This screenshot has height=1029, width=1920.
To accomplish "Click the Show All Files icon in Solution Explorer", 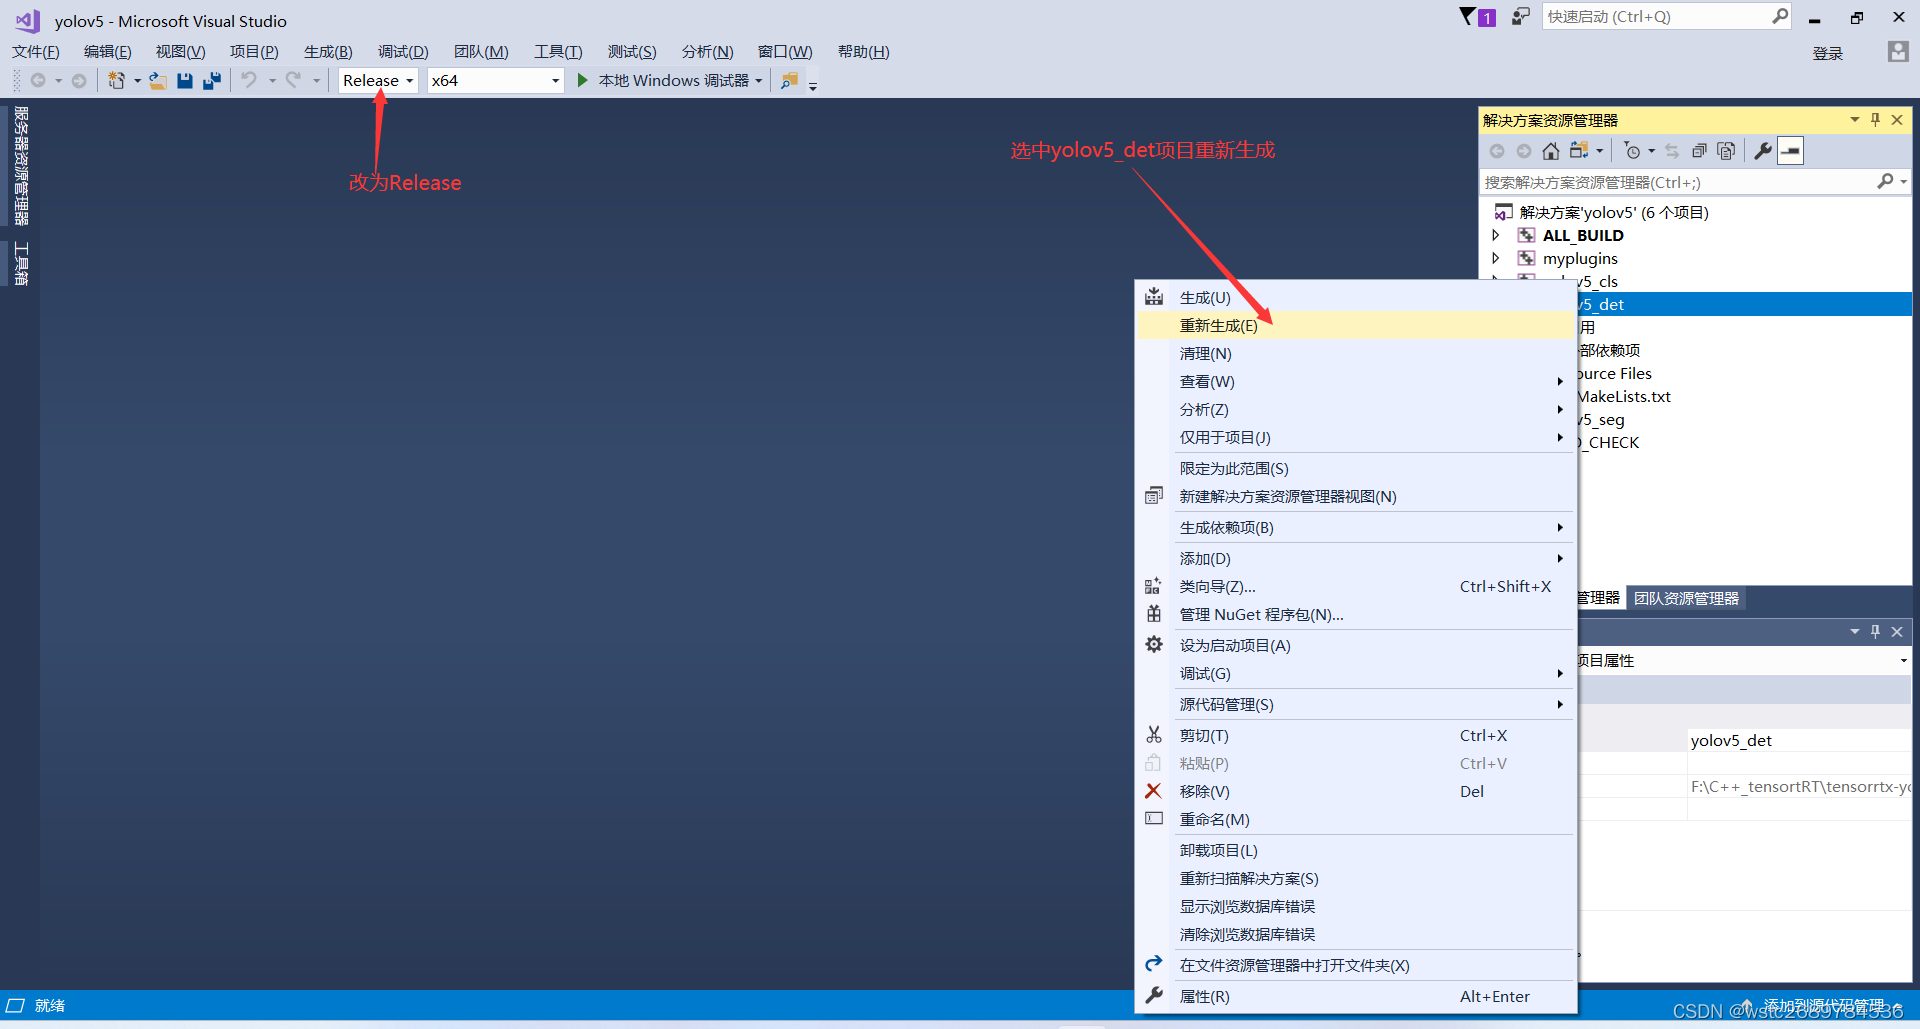I will click(1726, 151).
